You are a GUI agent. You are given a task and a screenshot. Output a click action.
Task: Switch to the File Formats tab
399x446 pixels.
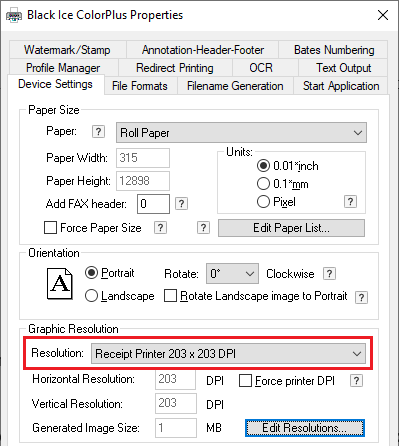(x=140, y=86)
